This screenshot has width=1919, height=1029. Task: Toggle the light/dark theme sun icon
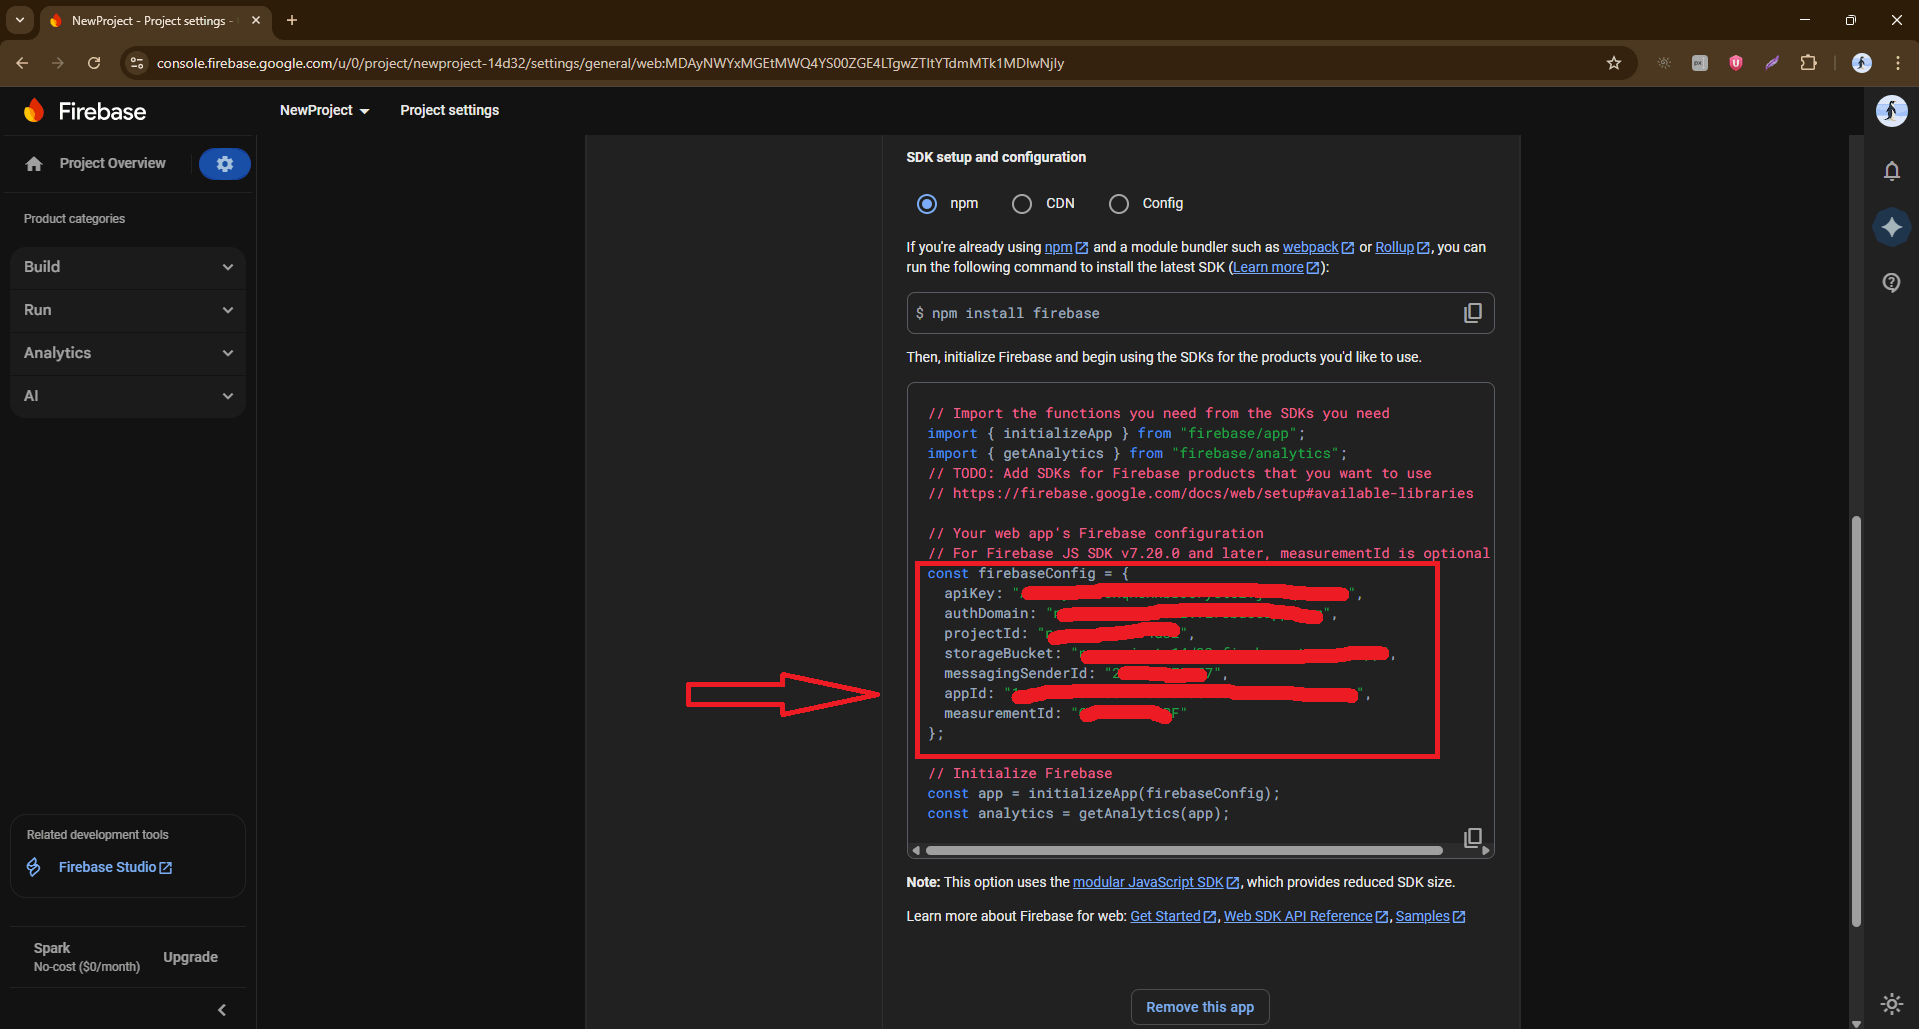(x=1891, y=1003)
